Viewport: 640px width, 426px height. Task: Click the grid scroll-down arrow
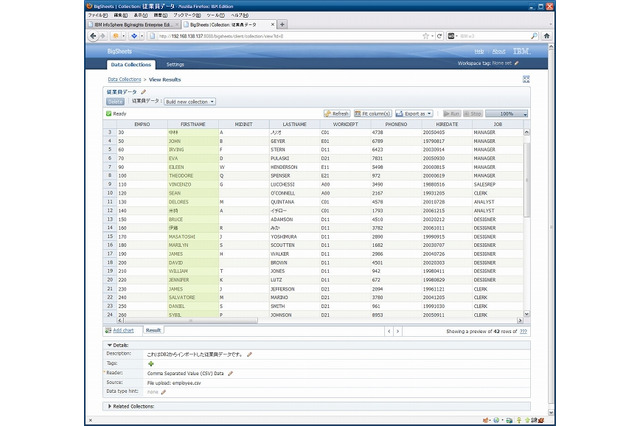click(x=527, y=314)
